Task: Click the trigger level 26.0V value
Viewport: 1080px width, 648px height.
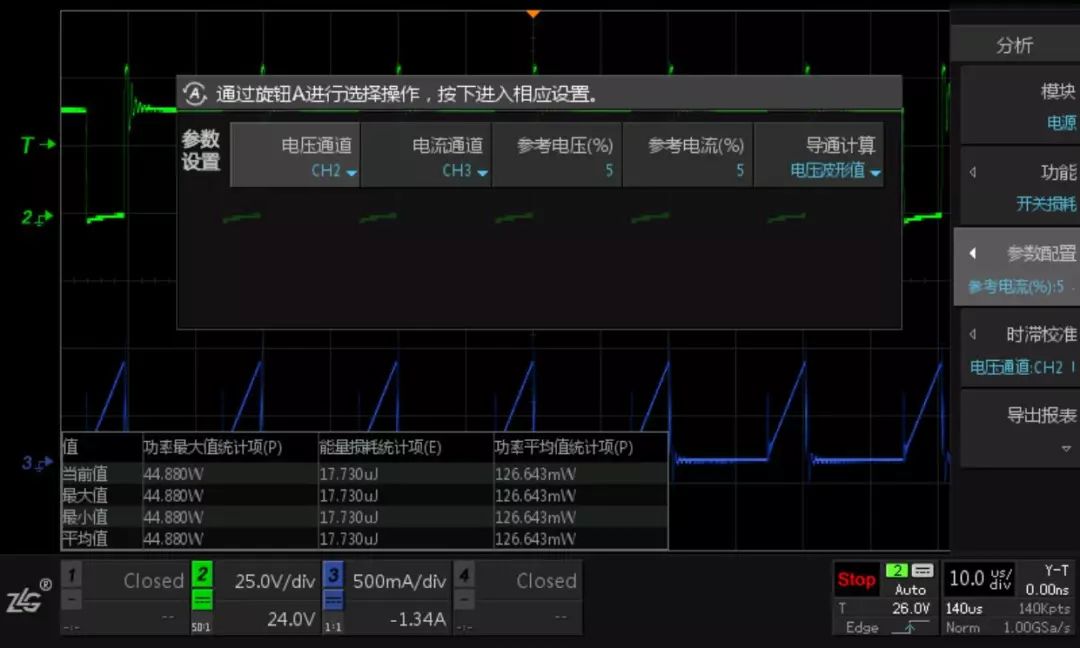Action: (x=911, y=608)
